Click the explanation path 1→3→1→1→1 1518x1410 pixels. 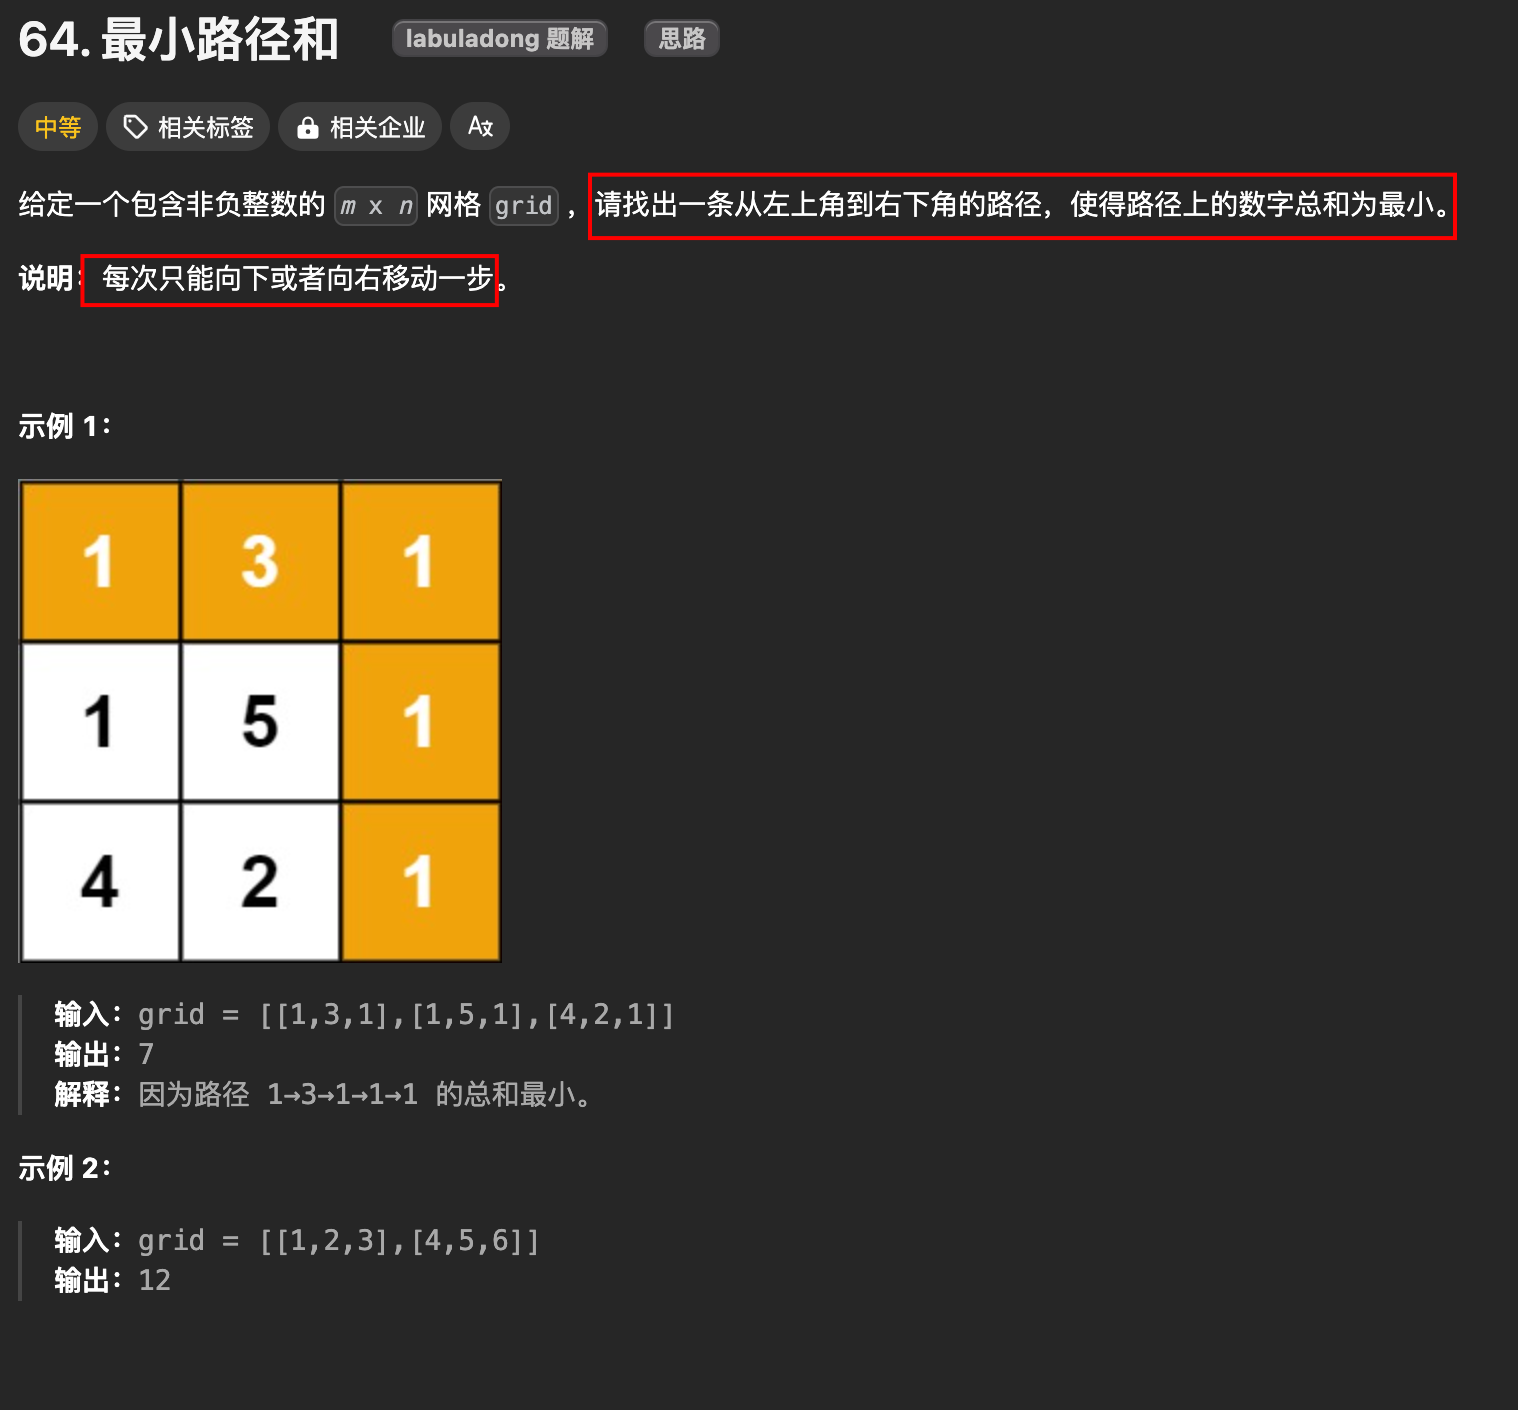coord(342,1094)
